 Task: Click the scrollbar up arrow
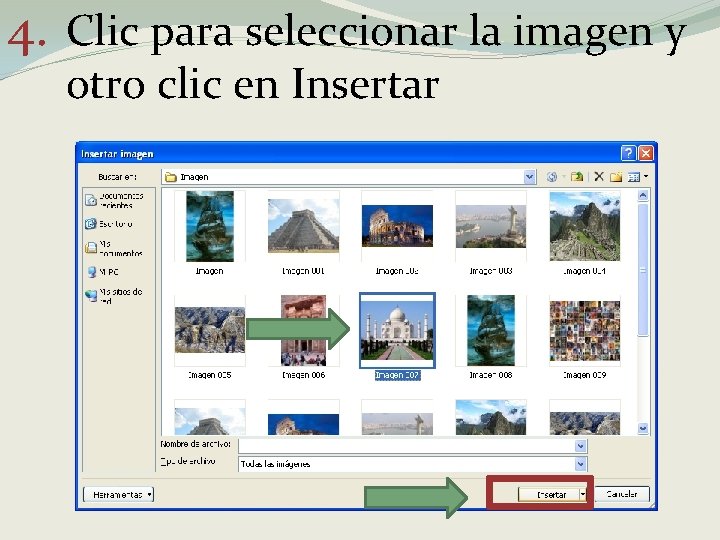(643, 196)
